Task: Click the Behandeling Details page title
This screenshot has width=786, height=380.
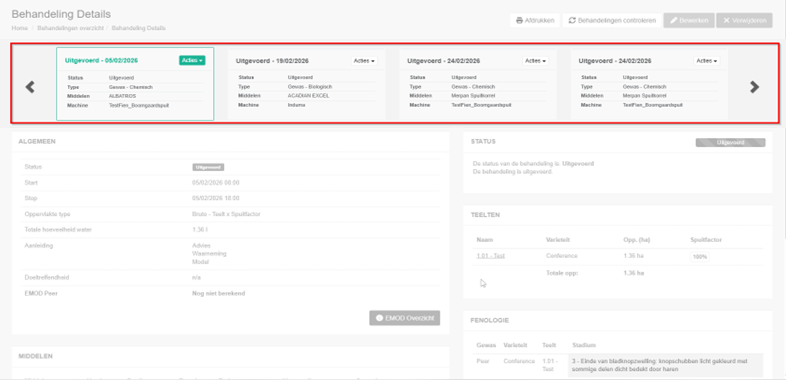Action: 61,14
